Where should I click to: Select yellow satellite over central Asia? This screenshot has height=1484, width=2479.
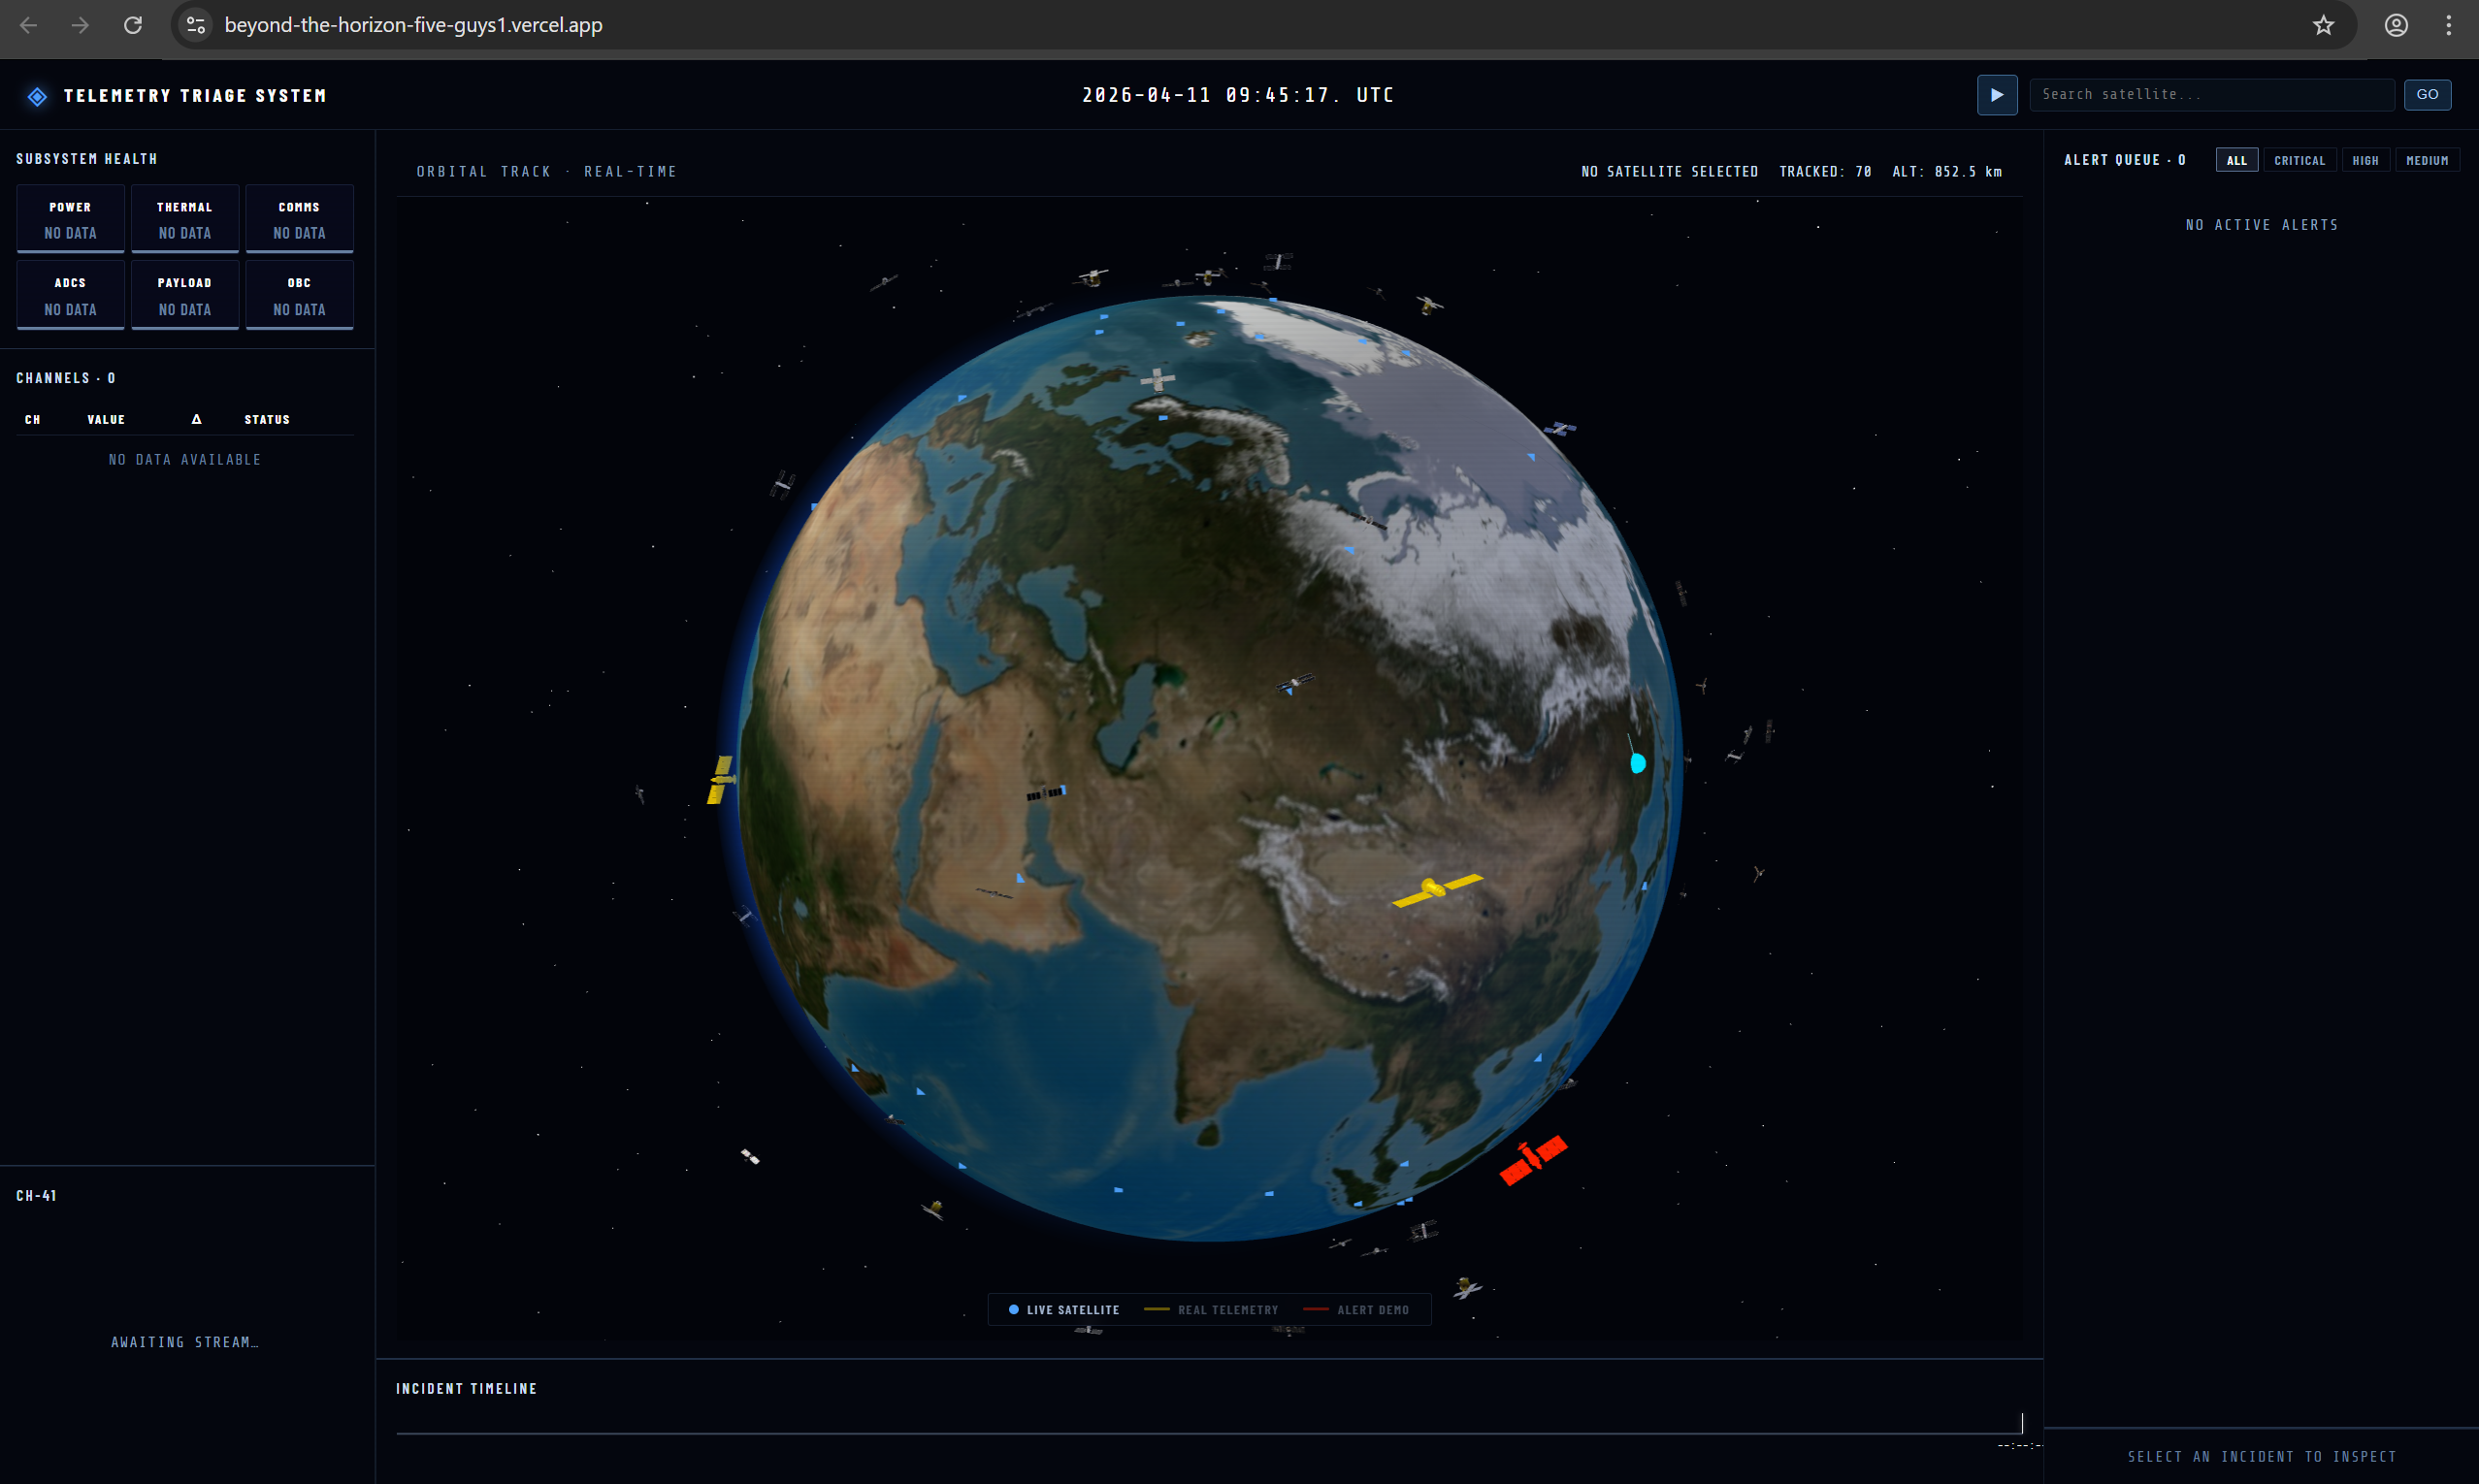click(x=1436, y=888)
